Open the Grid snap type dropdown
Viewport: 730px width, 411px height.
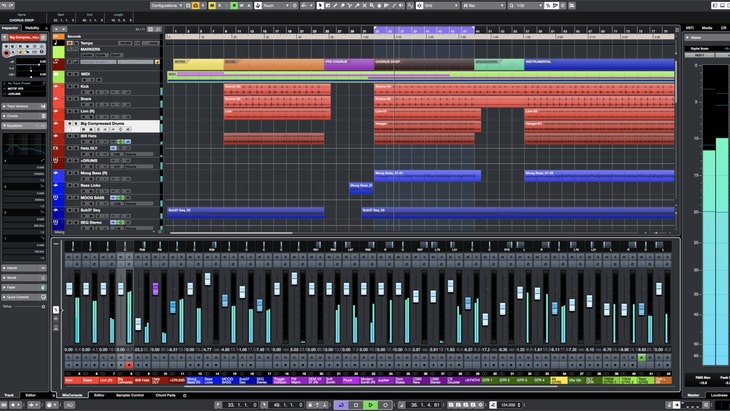pos(441,6)
